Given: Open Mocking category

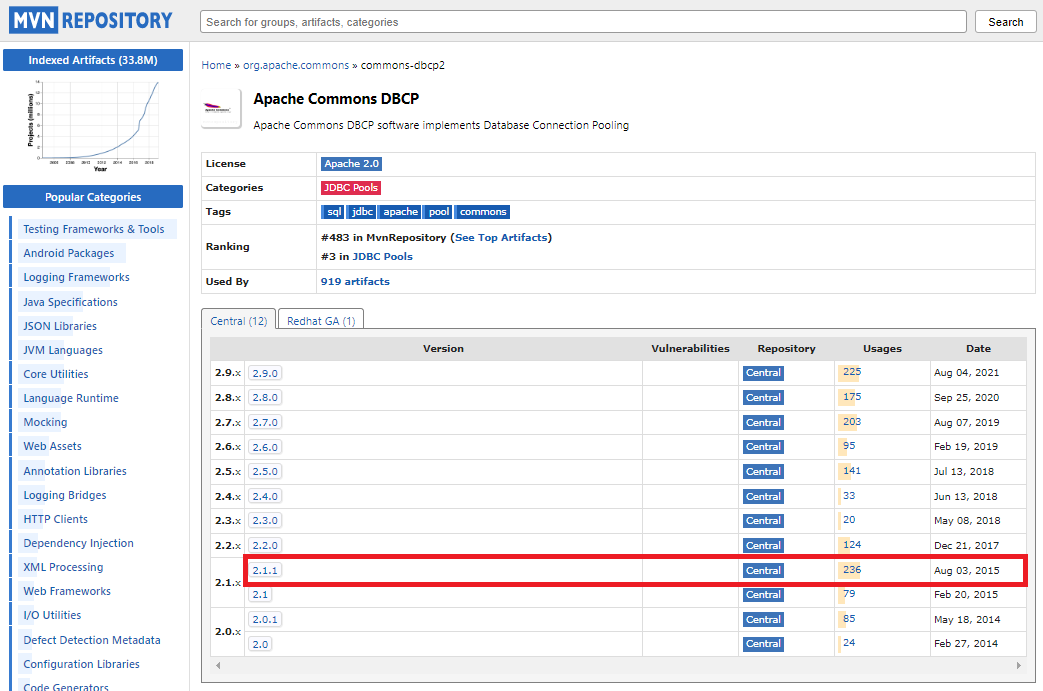Looking at the screenshot, I should pos(45,422).
